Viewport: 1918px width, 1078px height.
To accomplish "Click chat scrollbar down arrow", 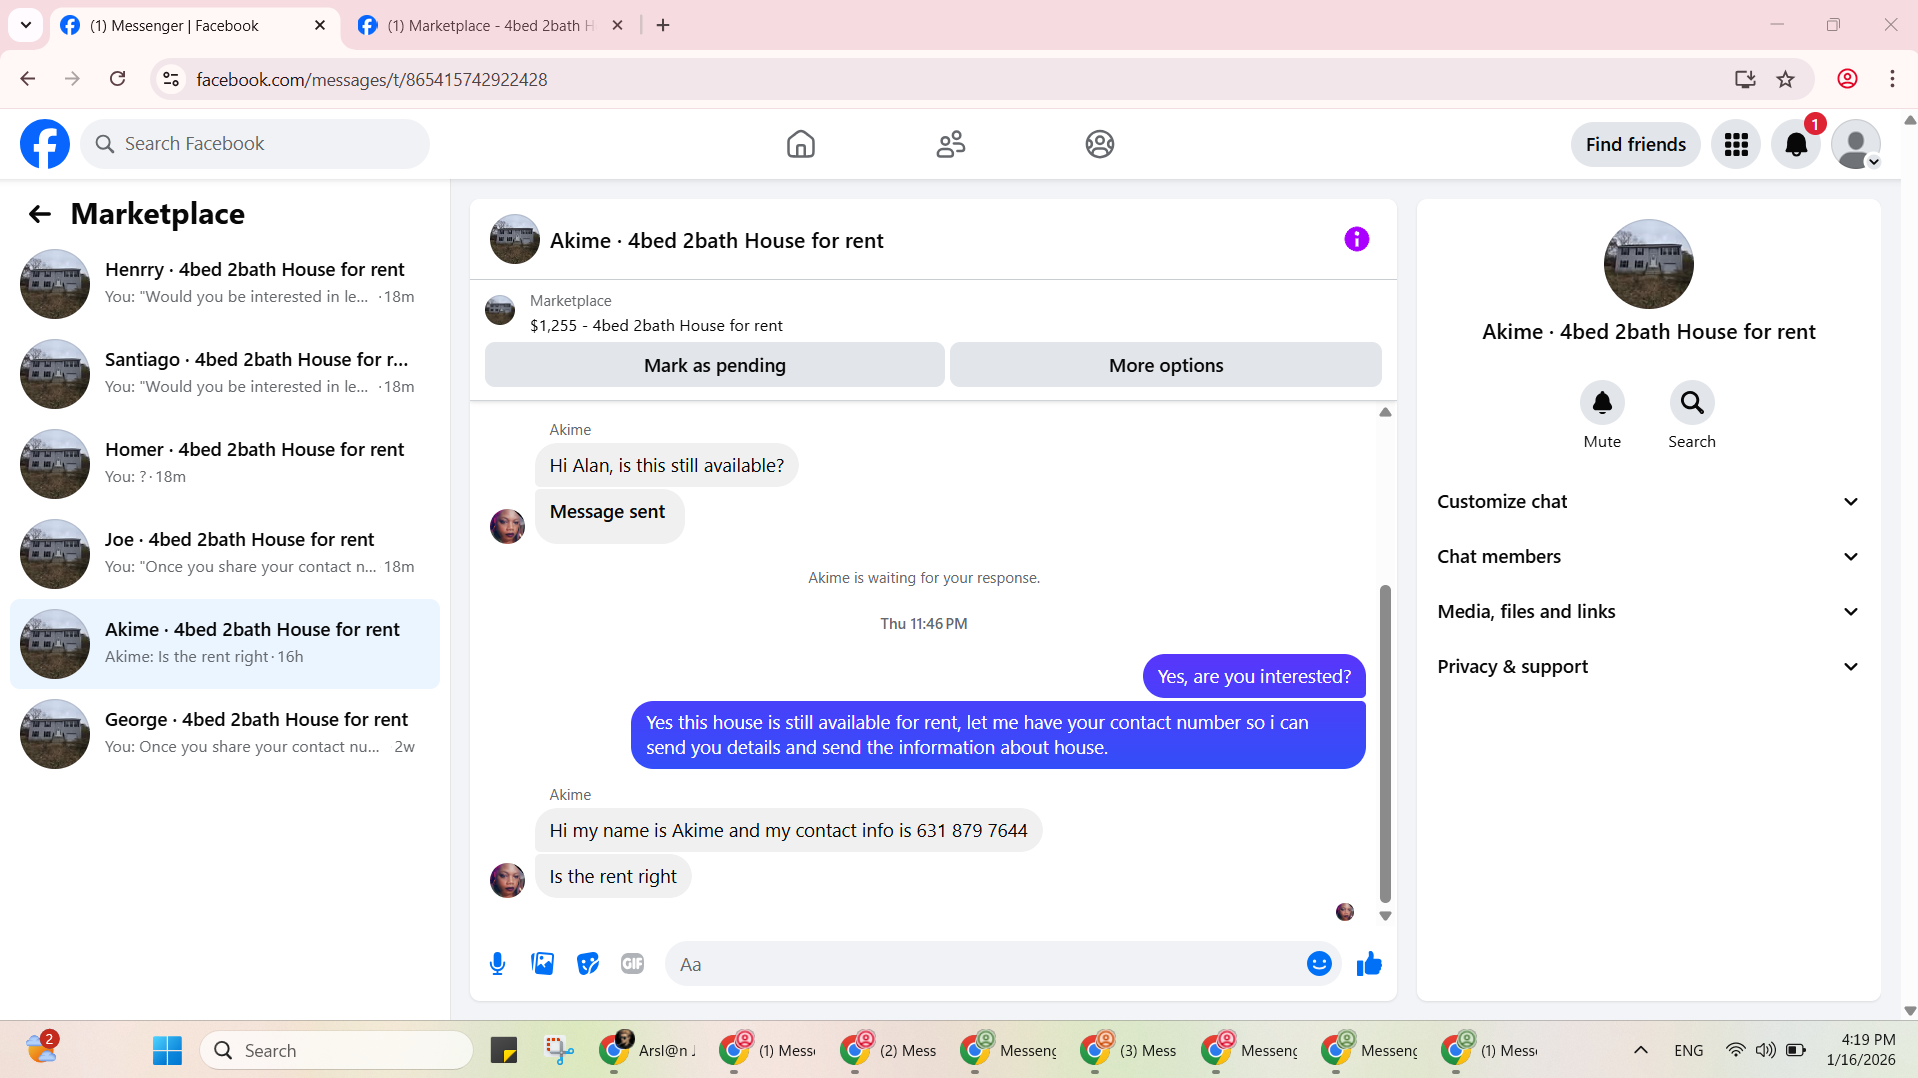I will click(x=1385, y=915).
